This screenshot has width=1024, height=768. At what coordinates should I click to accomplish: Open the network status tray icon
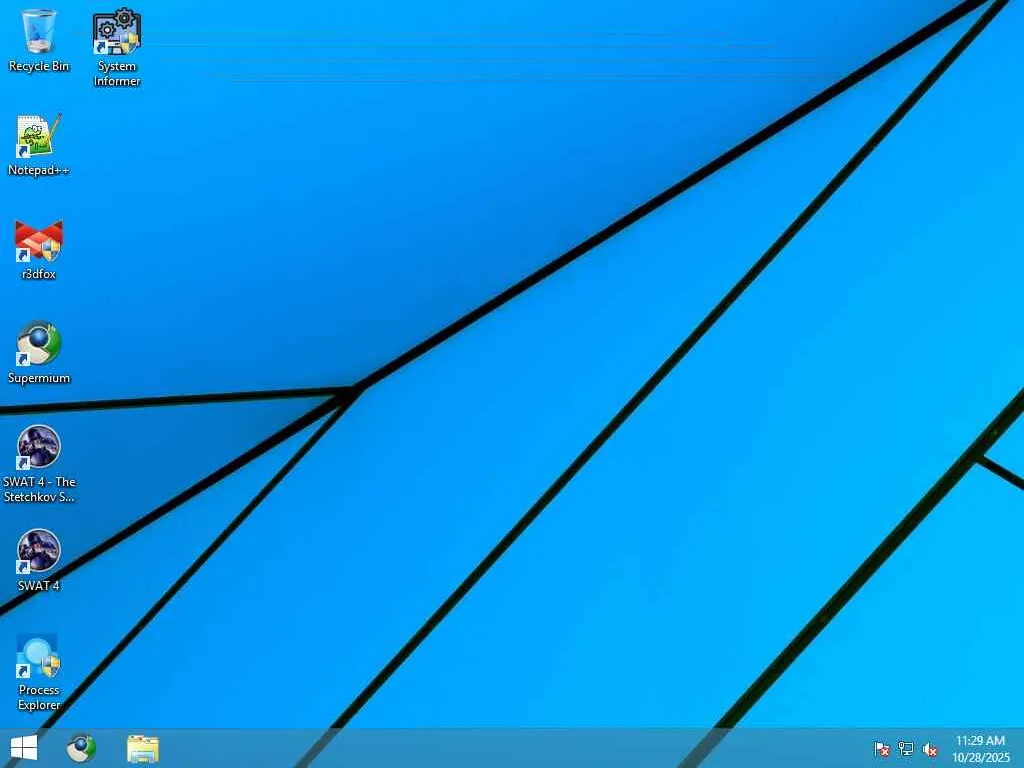click(x=905, y=749)
